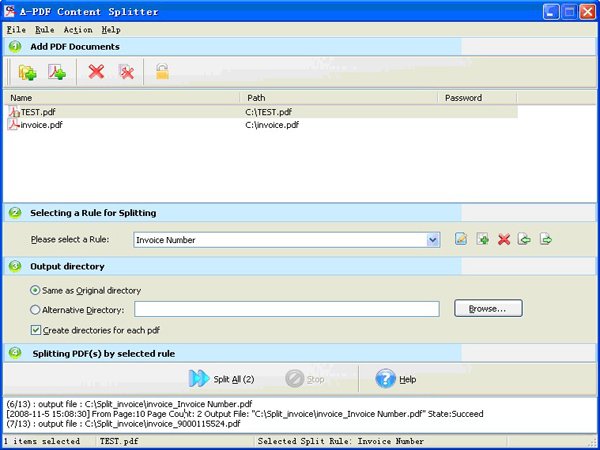This screenshot has height=450, width=600.
Task: Click the C:\TEST.pdf path cell
Action: 269,112
